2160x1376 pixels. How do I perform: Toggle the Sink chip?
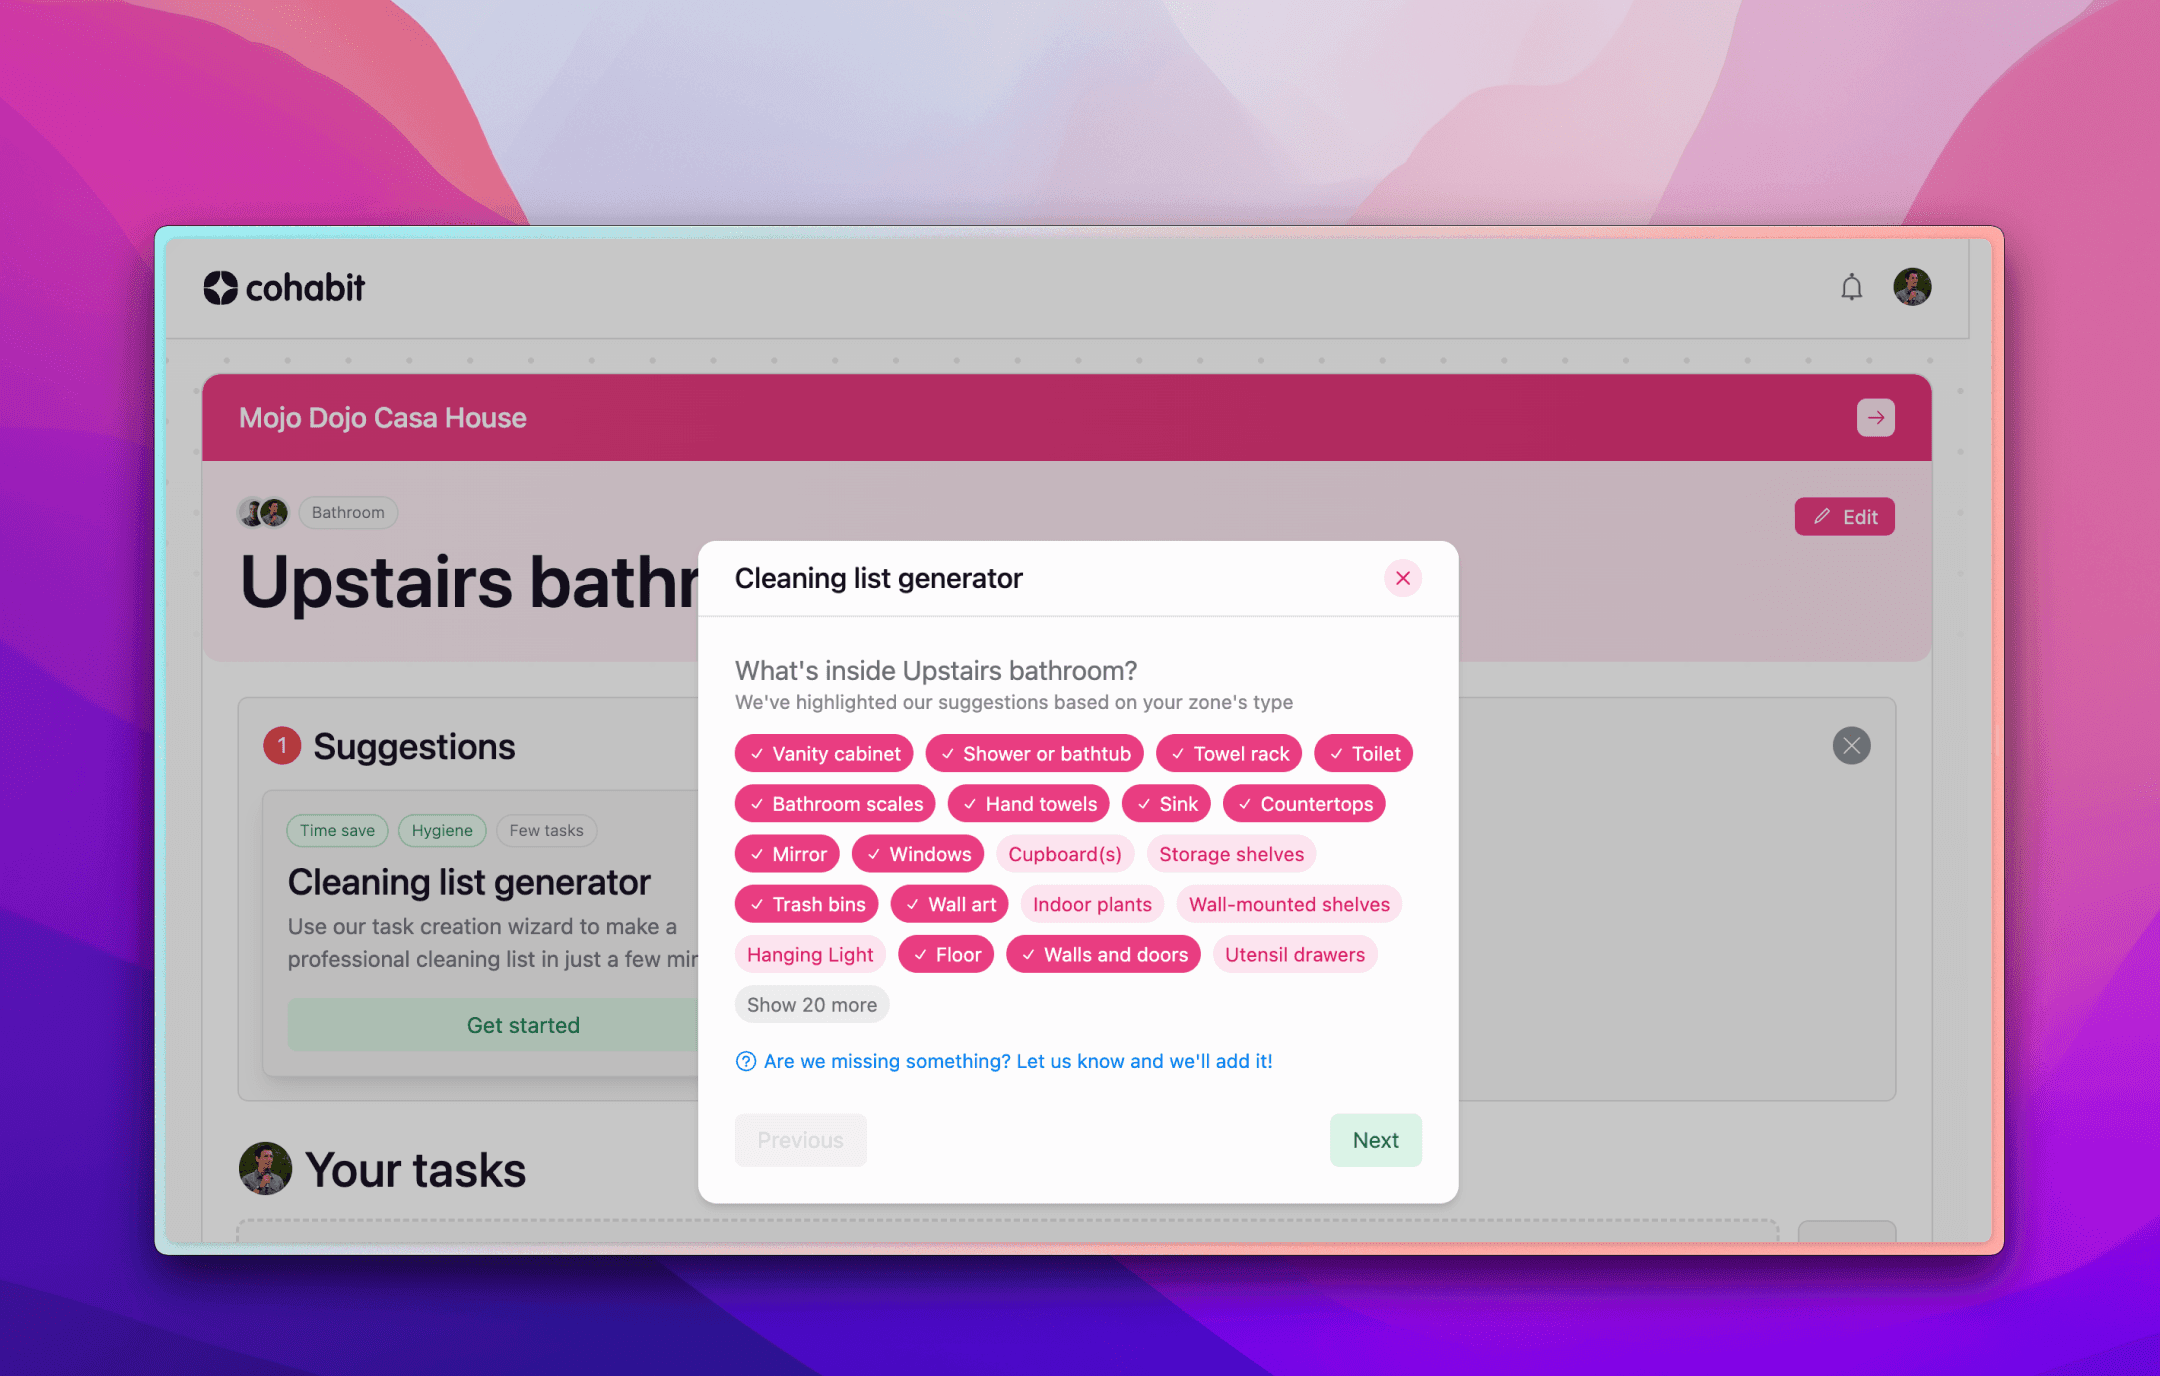pyautogui.click(x=1166, y=804)
